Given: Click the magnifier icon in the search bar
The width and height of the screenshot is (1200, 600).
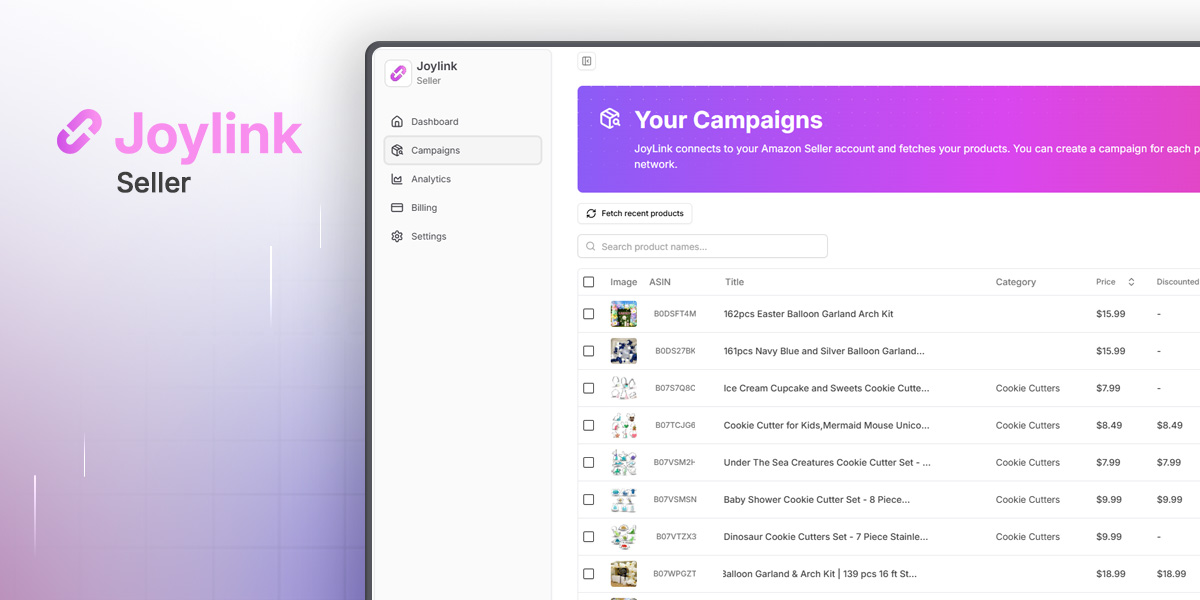Looking at the screenshot, I should point(589,246).
